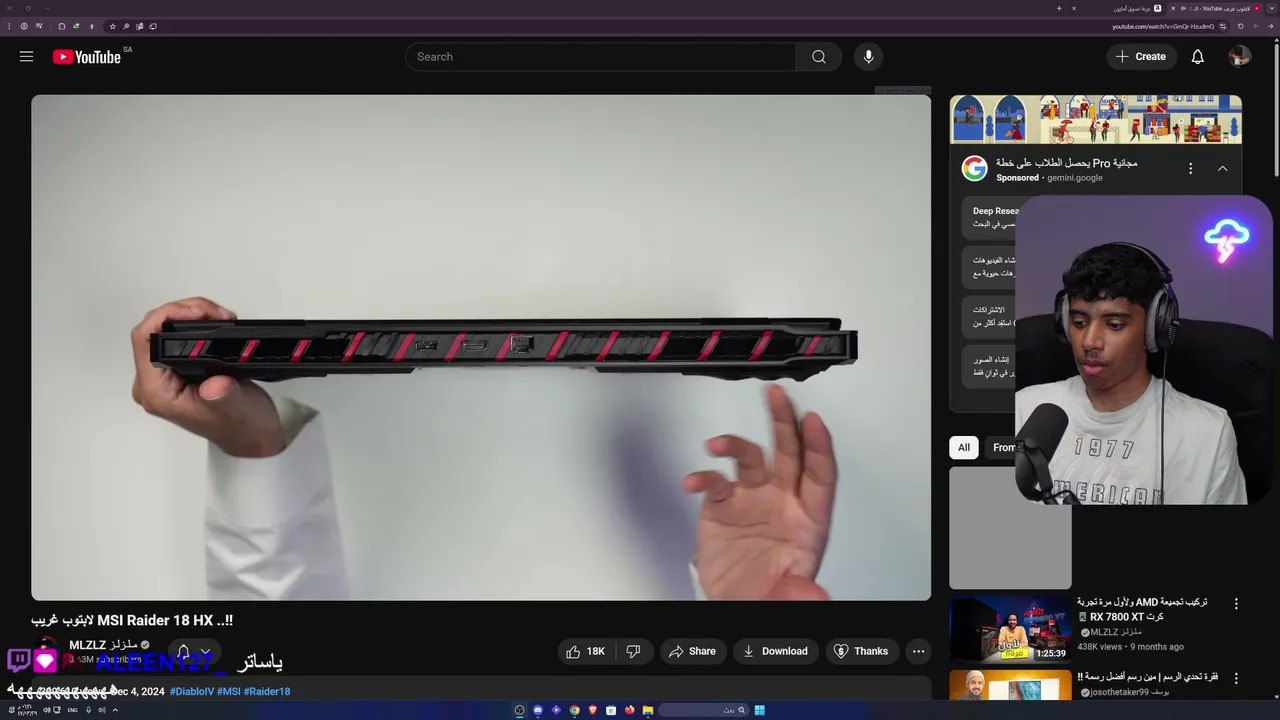Select the All filter chip

click(x=964, y=447)
